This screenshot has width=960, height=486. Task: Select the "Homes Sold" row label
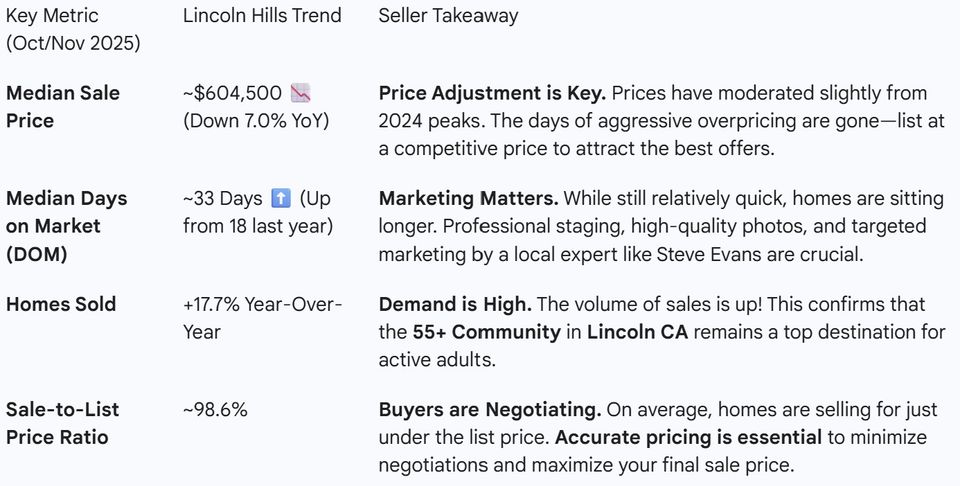click(x=61, y=304)
